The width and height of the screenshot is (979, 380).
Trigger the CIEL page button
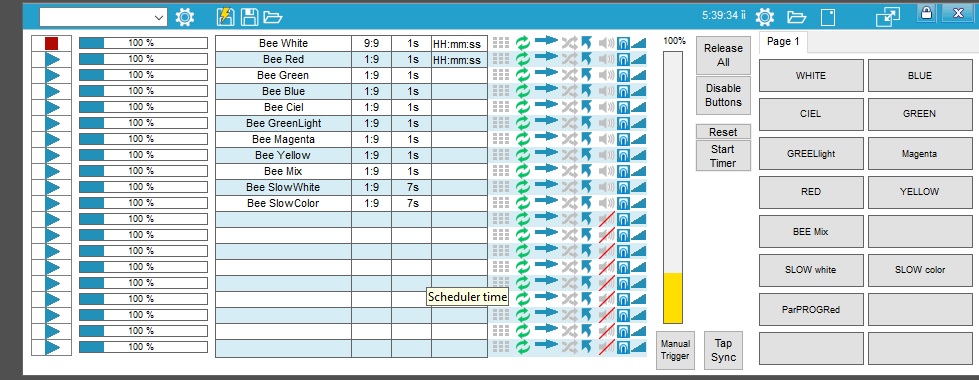(811, 114)
